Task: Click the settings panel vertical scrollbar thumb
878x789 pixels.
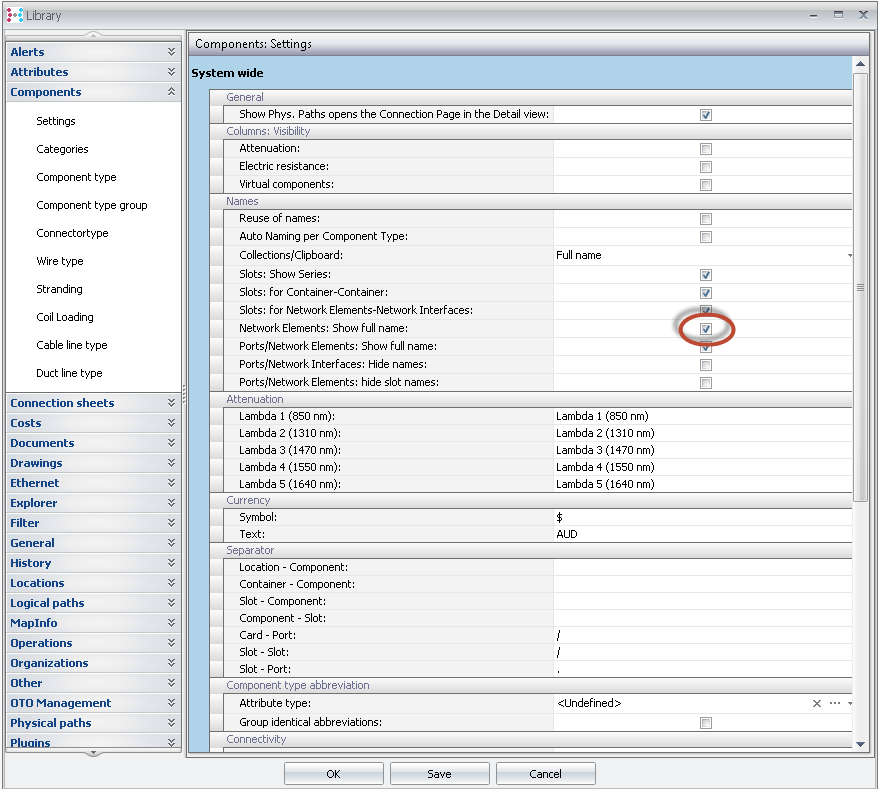Action: click(860, 288)
